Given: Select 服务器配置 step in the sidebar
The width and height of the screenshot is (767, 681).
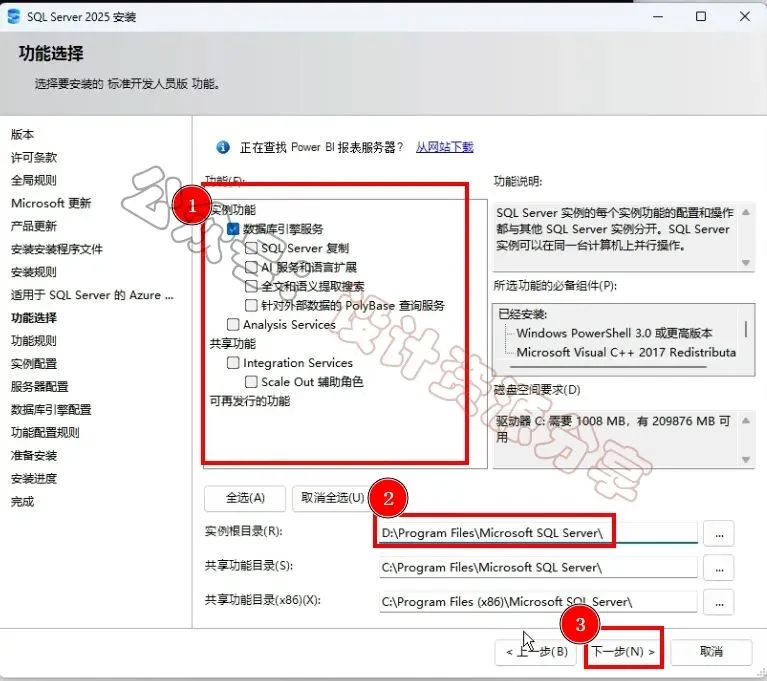Looking at the screenshot, I should (x=40, y=386).
